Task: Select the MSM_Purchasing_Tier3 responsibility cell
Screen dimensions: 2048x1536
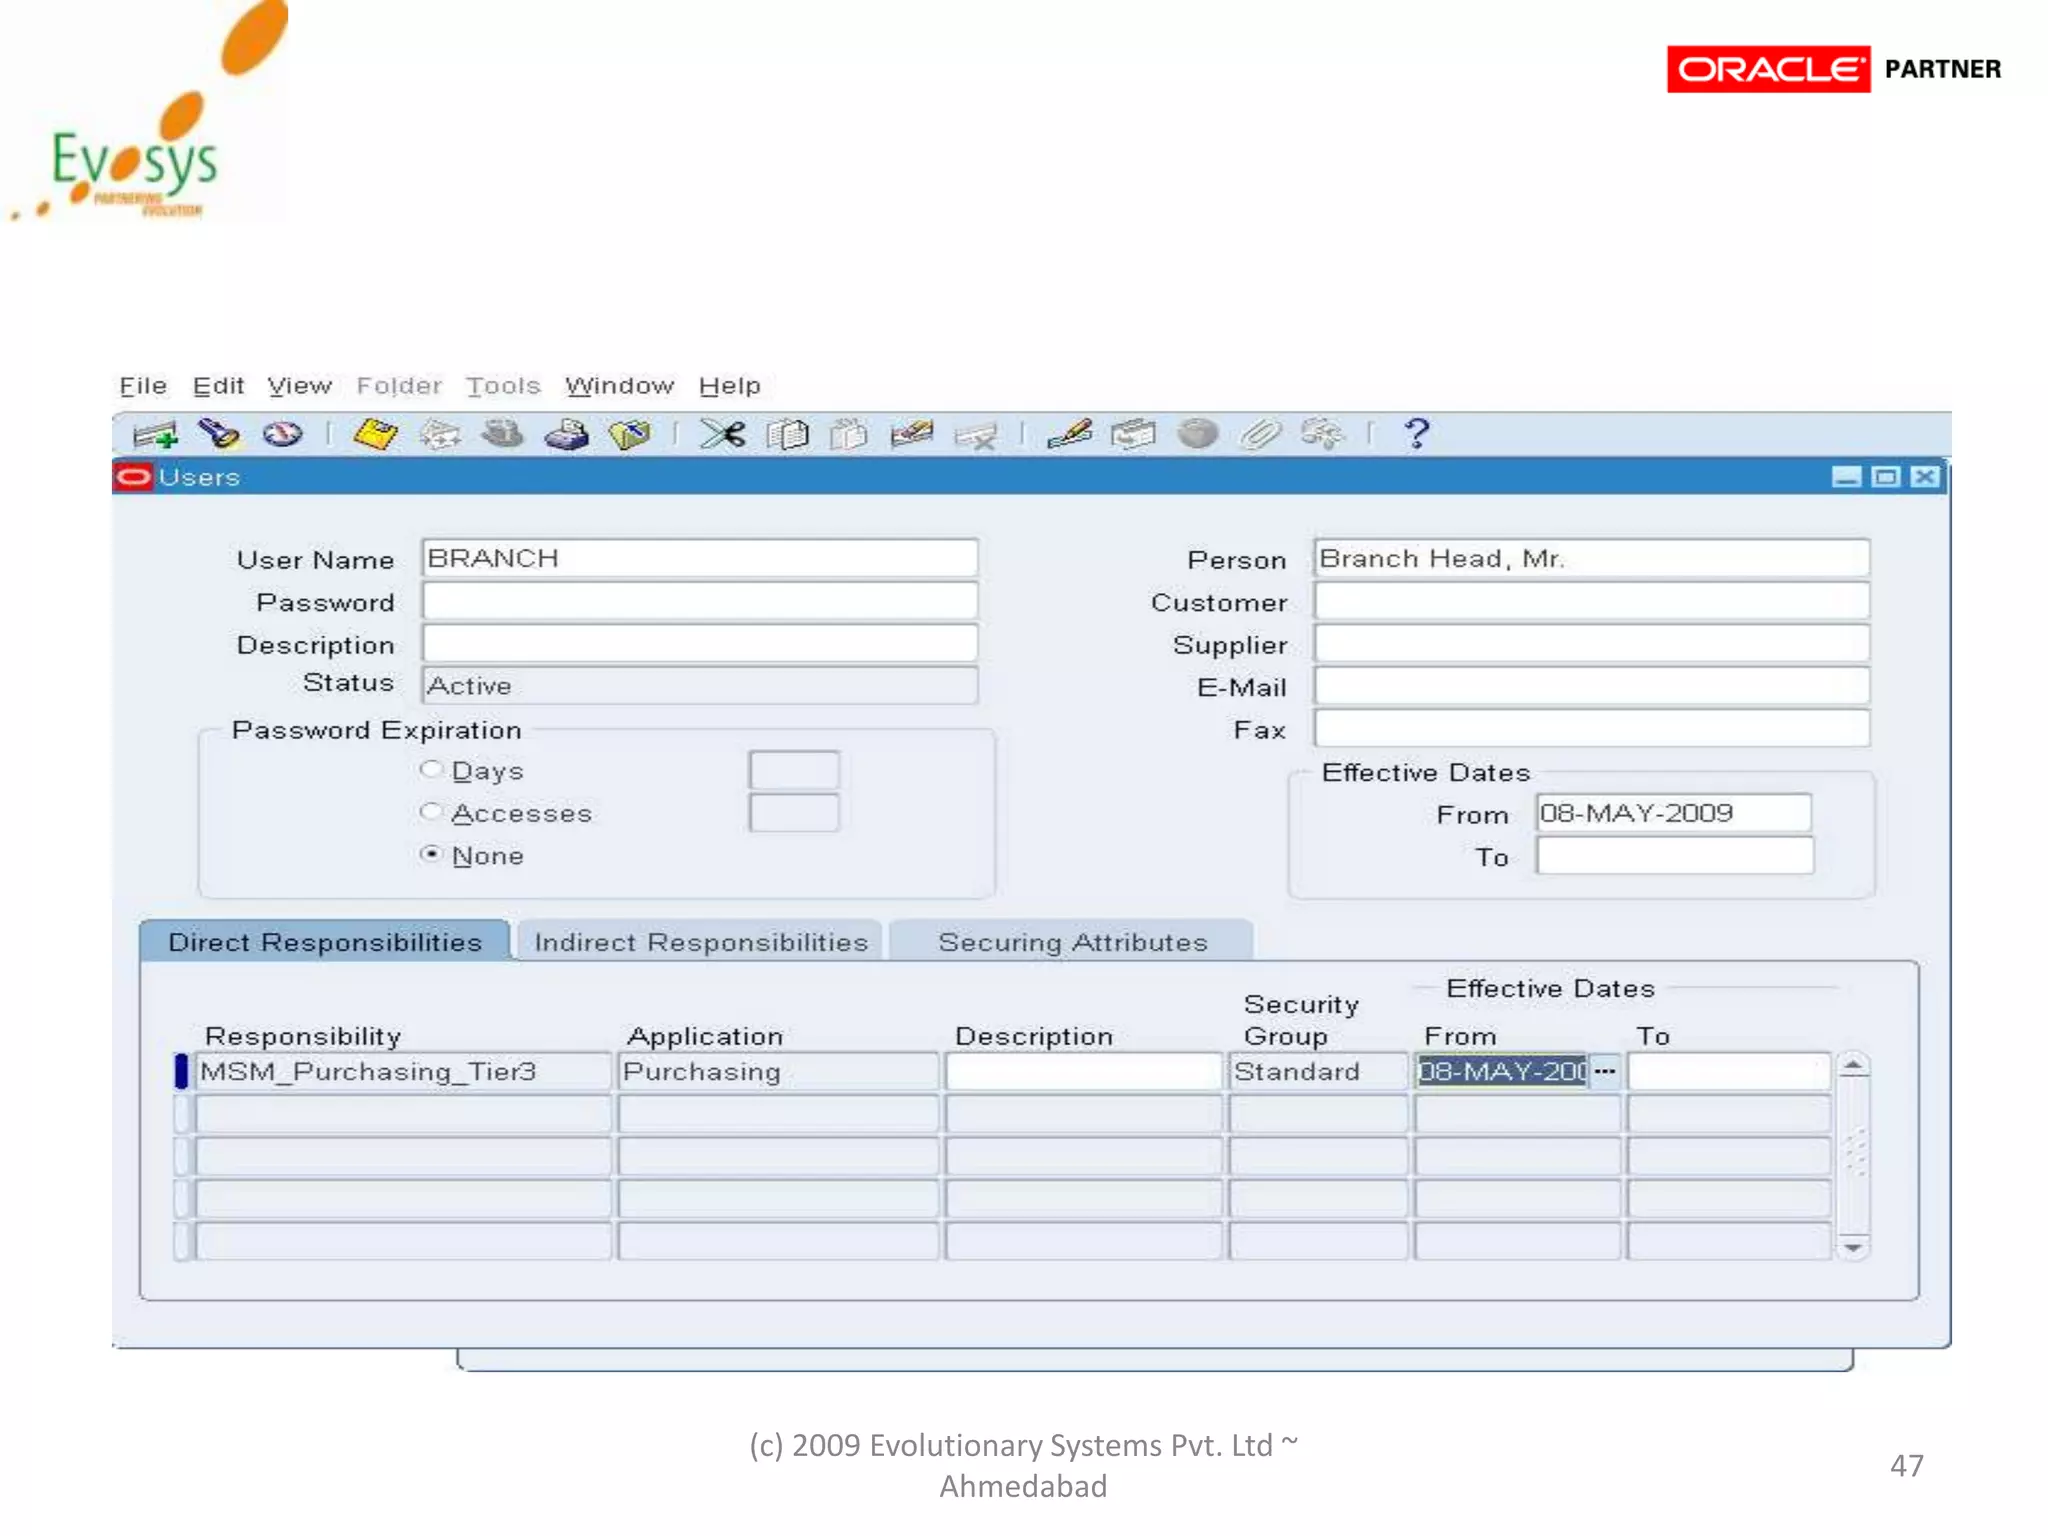Action: (x=403, y=1071)
